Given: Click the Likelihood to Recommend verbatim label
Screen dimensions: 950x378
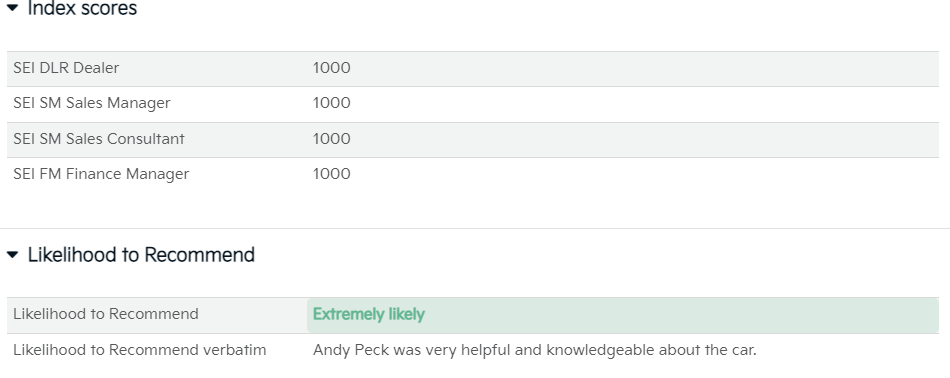Looking at the screenshot, I should (x=140, y=350).
